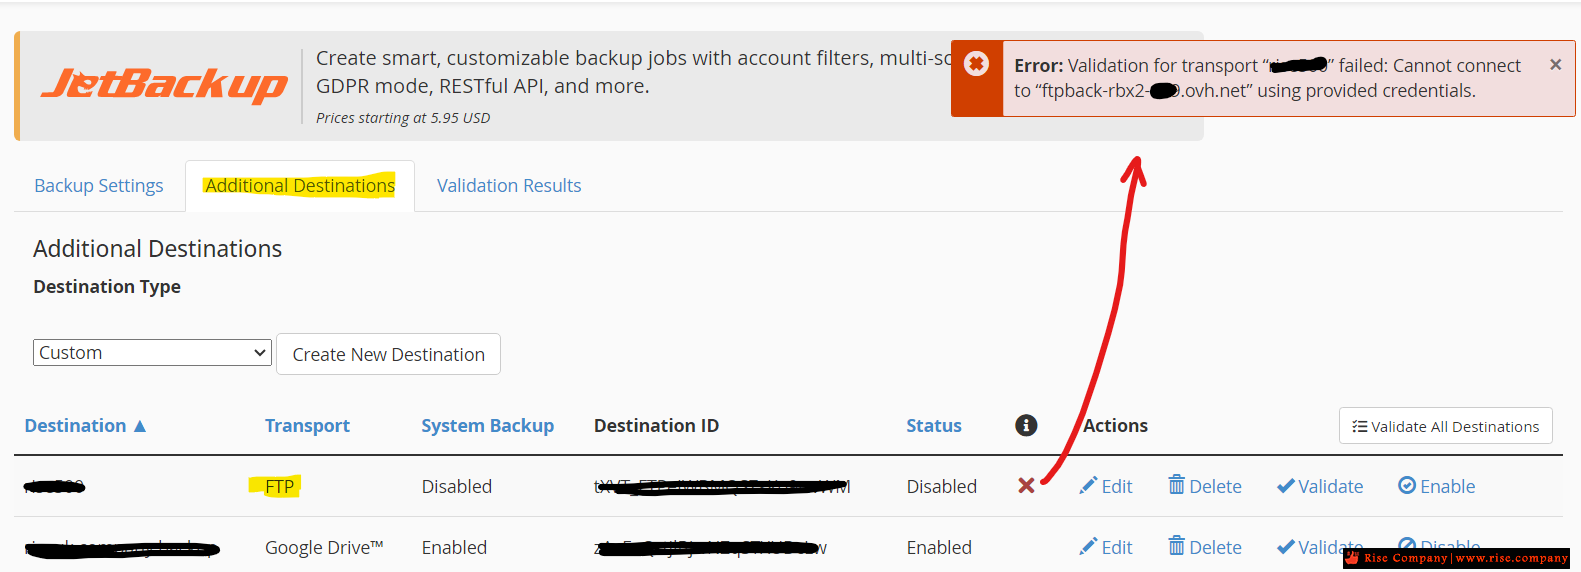The height and width of the screenshot is (572, 1581).
Task: Click the 'Prices starting at 5.95 USD' text
Action: point(403,118)
